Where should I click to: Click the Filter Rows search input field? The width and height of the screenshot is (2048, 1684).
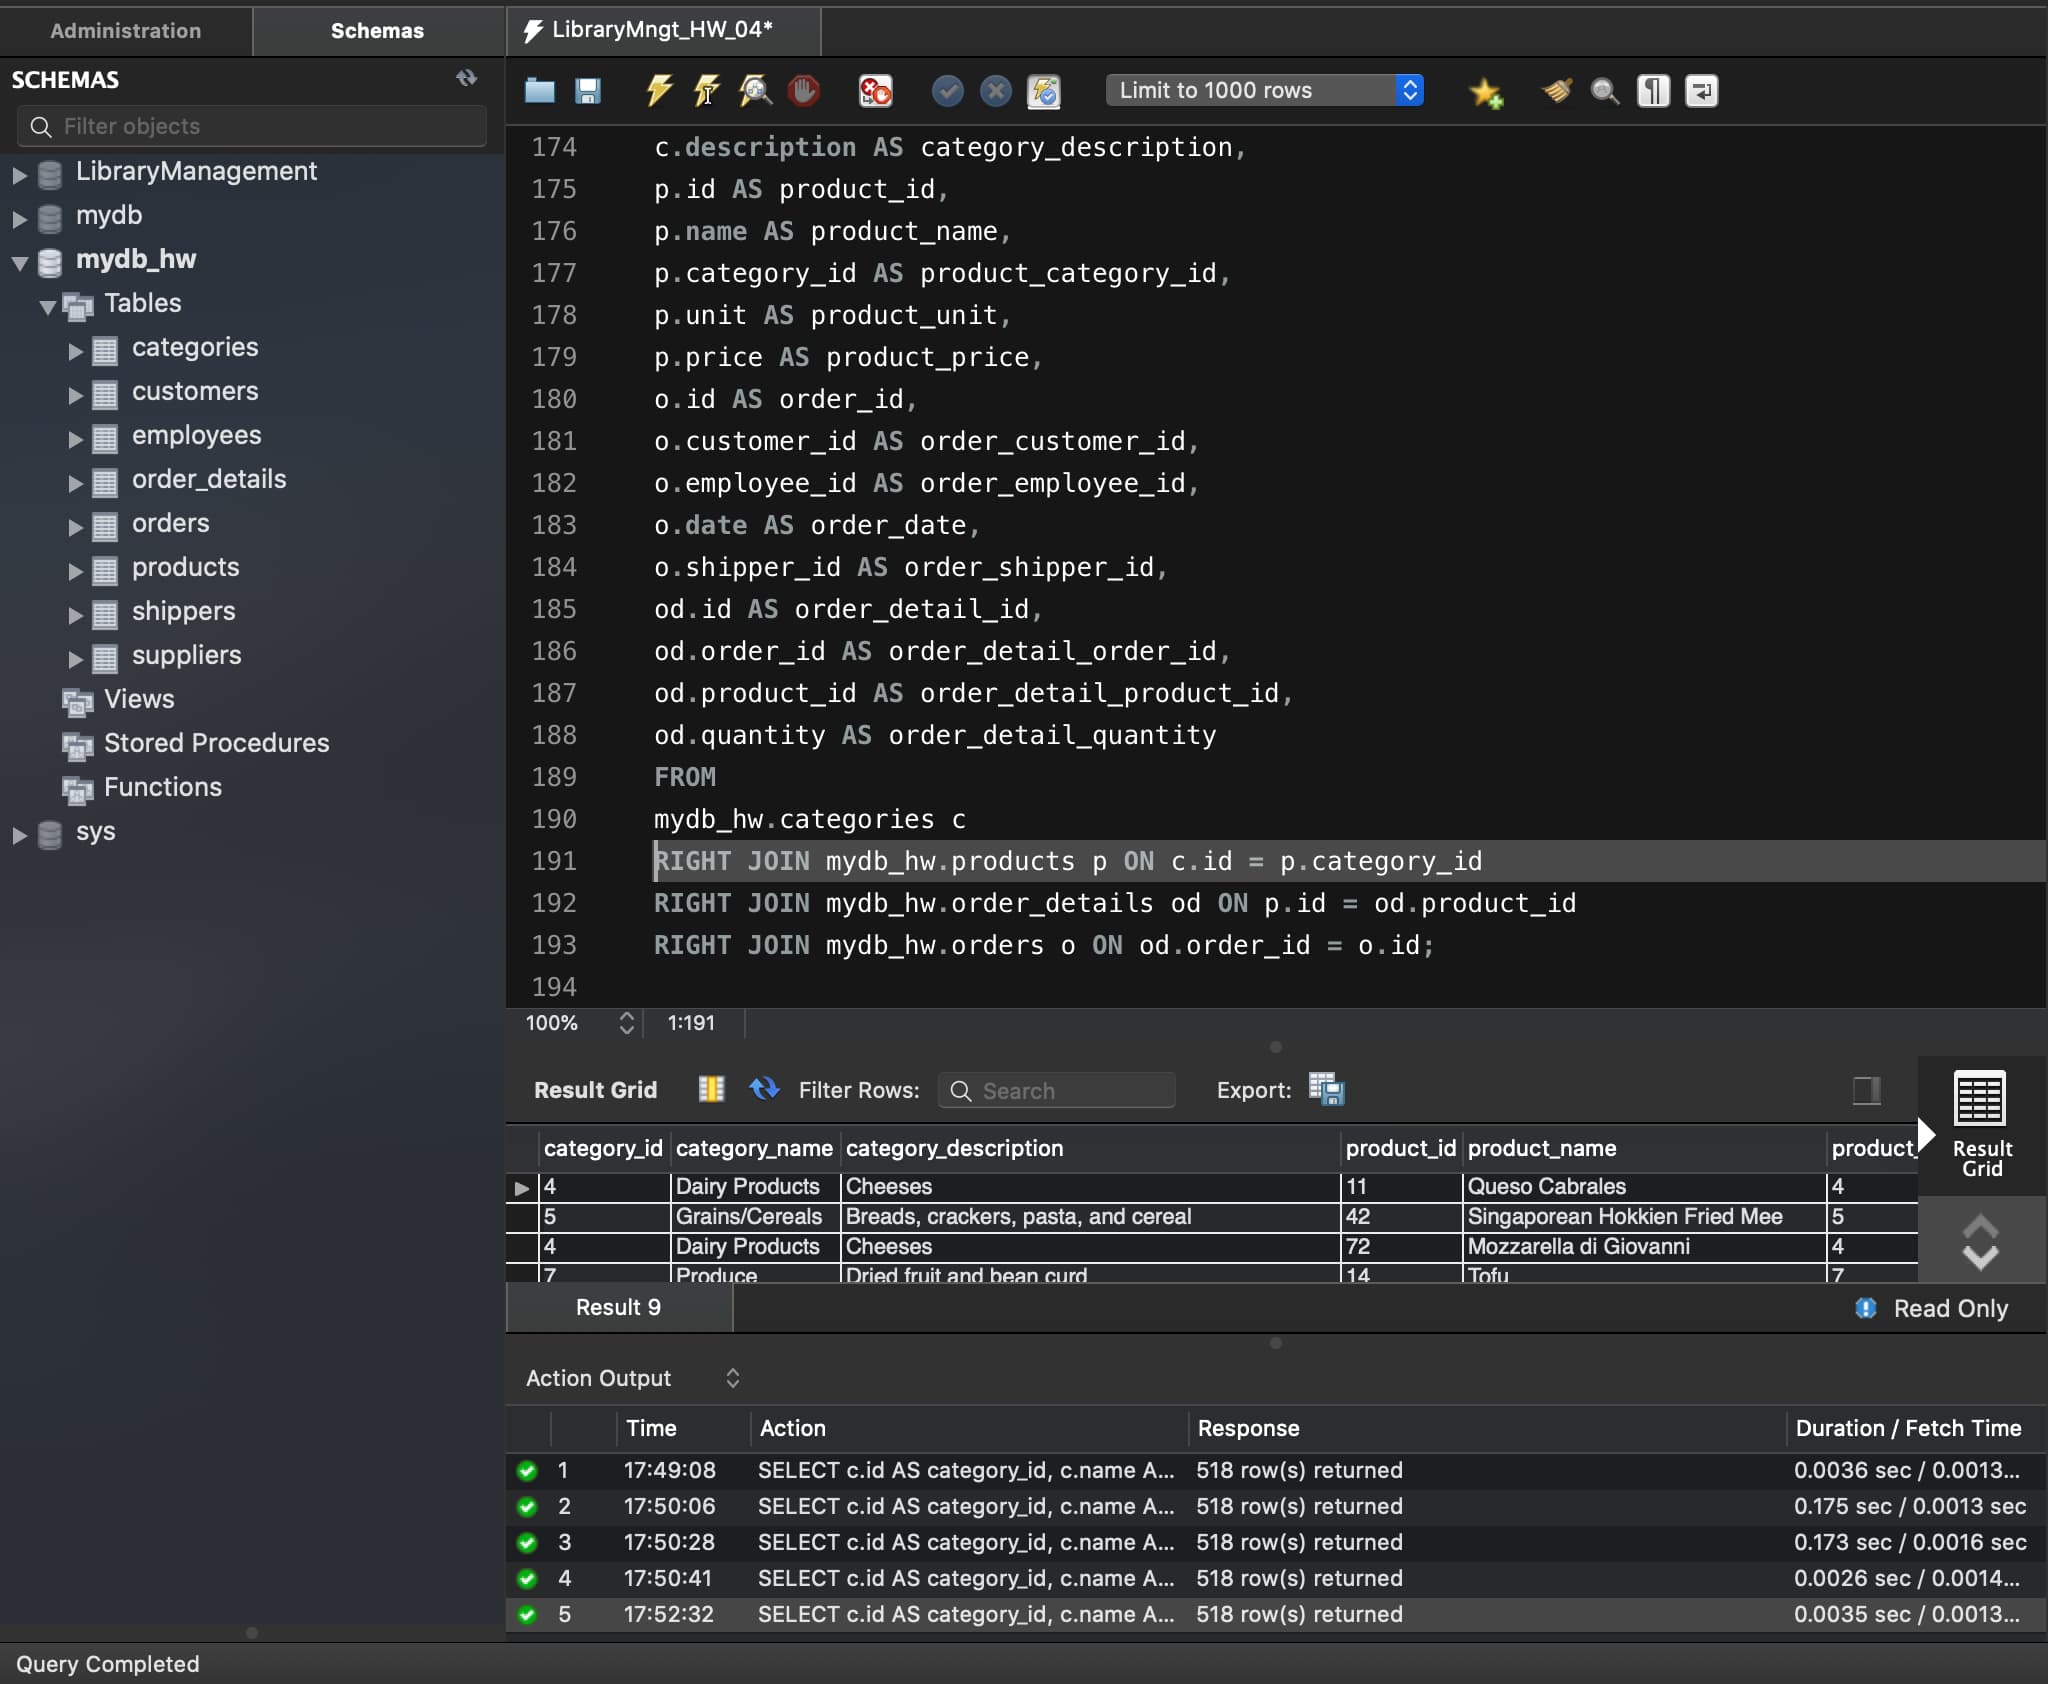click(x=1058, y=1090)
